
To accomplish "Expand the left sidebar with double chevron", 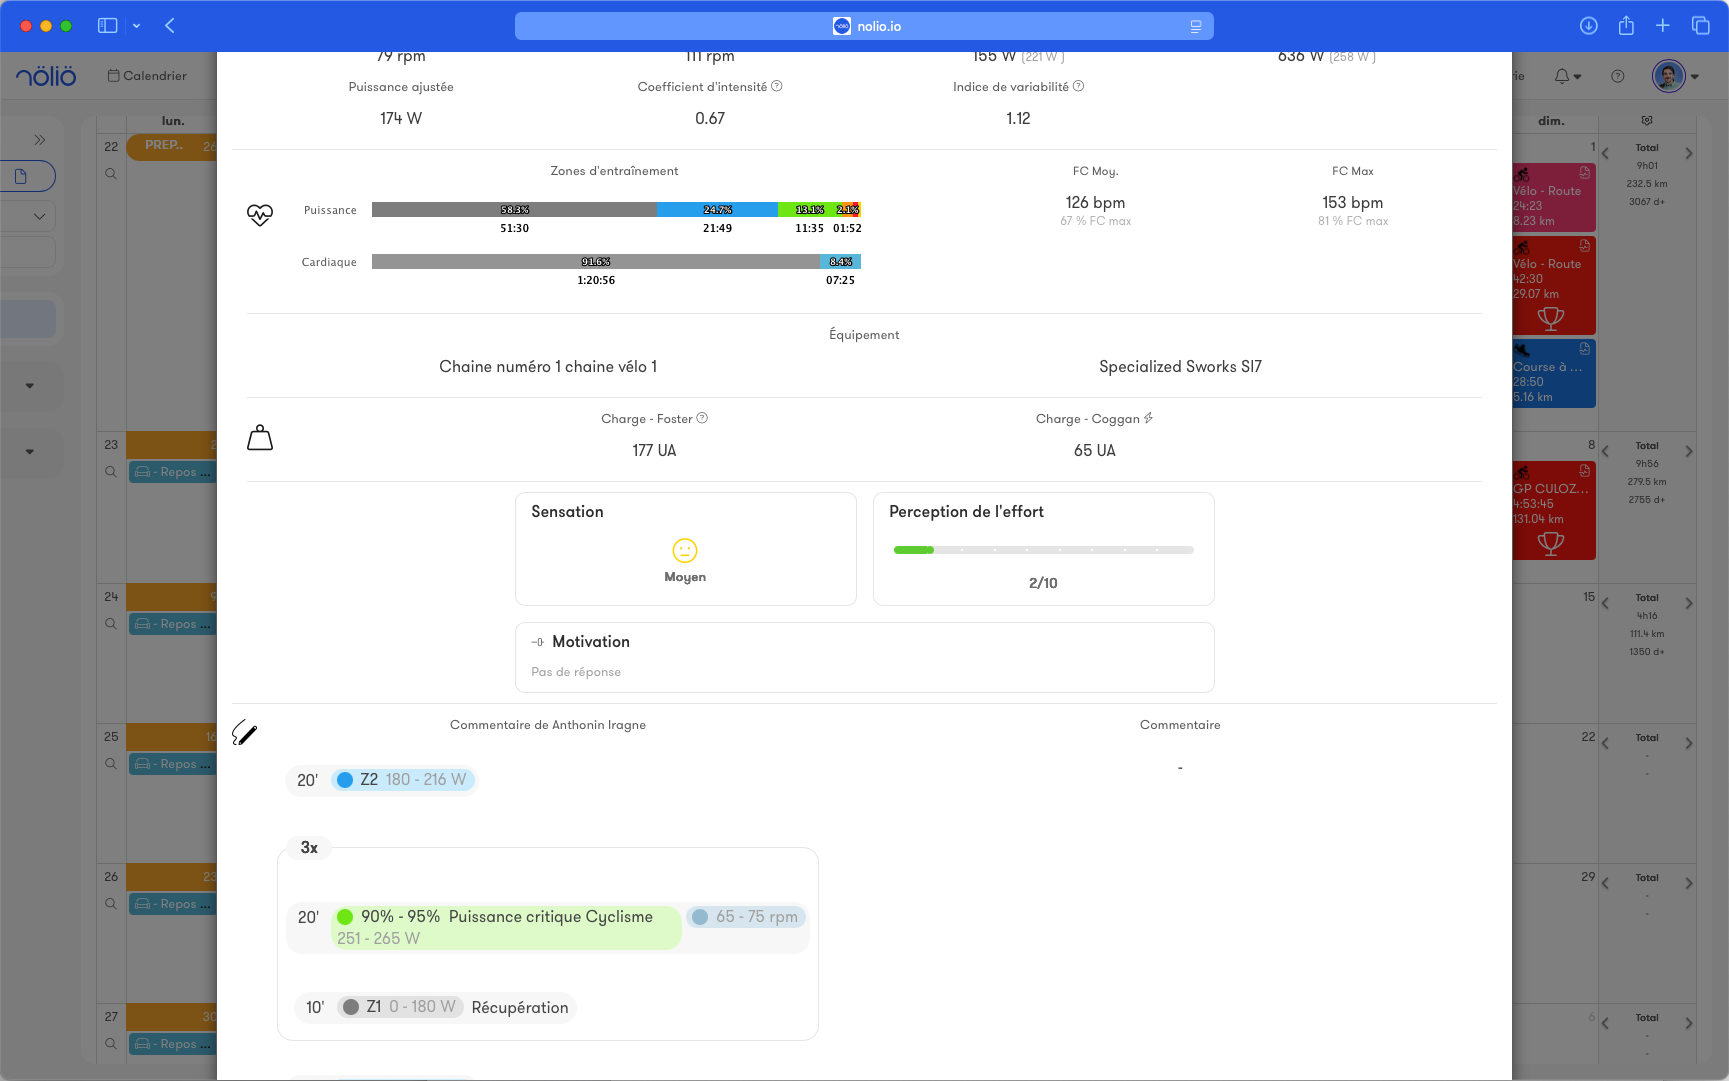I will click(40, 140).
